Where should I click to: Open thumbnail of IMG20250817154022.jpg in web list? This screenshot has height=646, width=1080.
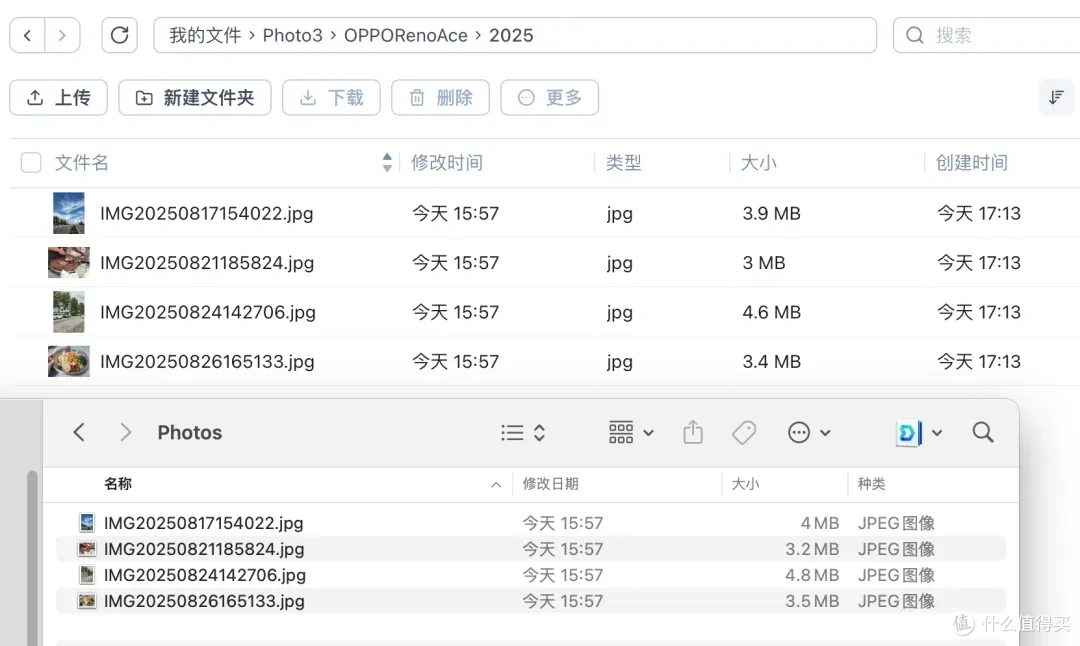point(69,213)
